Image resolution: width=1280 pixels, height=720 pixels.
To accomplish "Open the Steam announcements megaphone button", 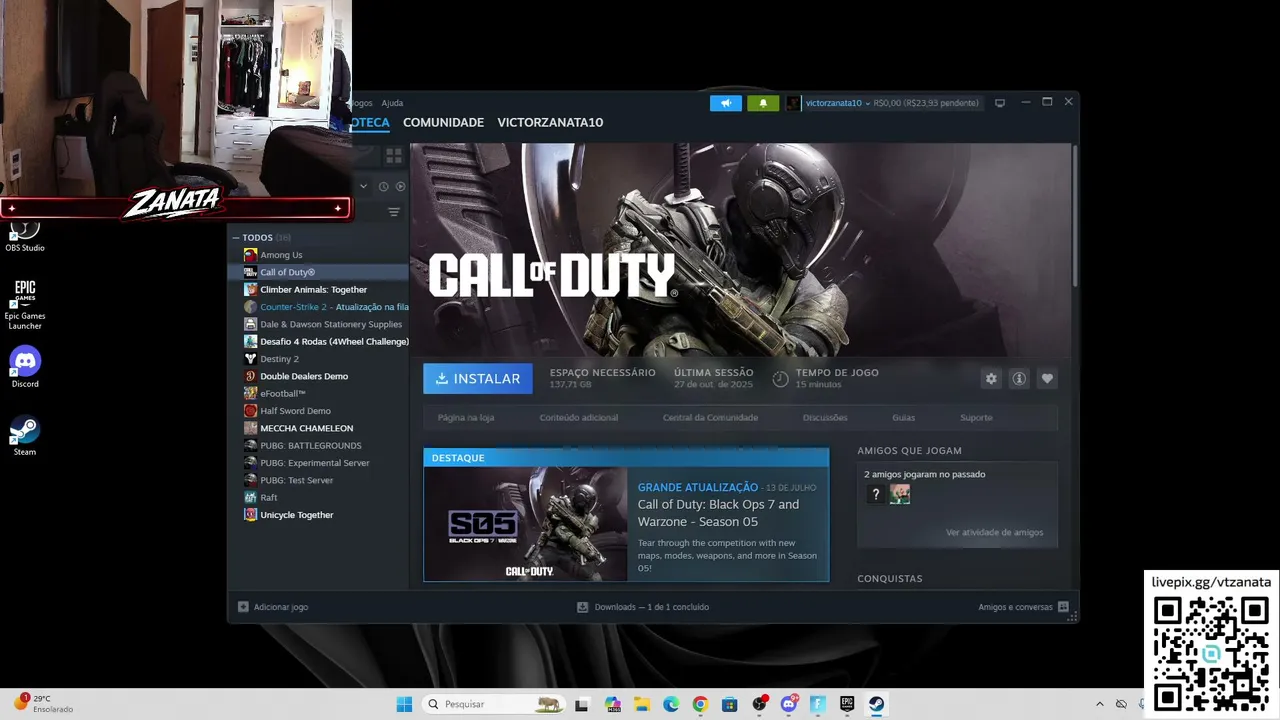I will click(x=726, y=103).
